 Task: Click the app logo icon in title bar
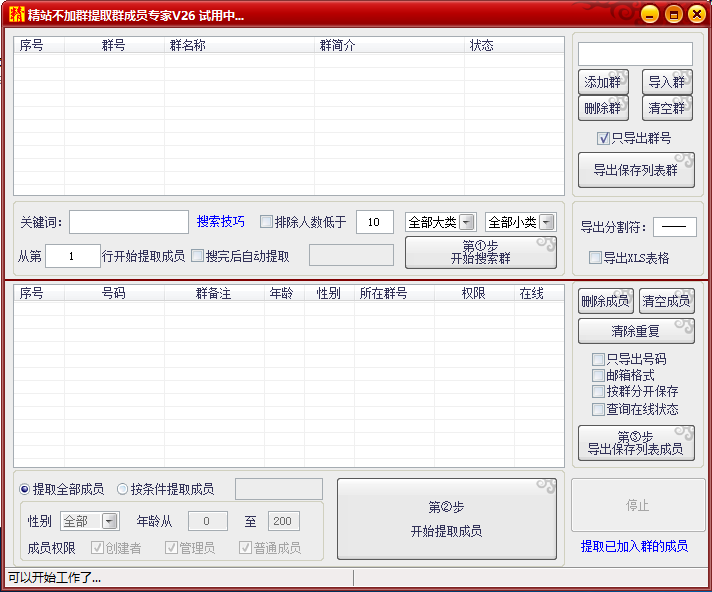[16, 14]
